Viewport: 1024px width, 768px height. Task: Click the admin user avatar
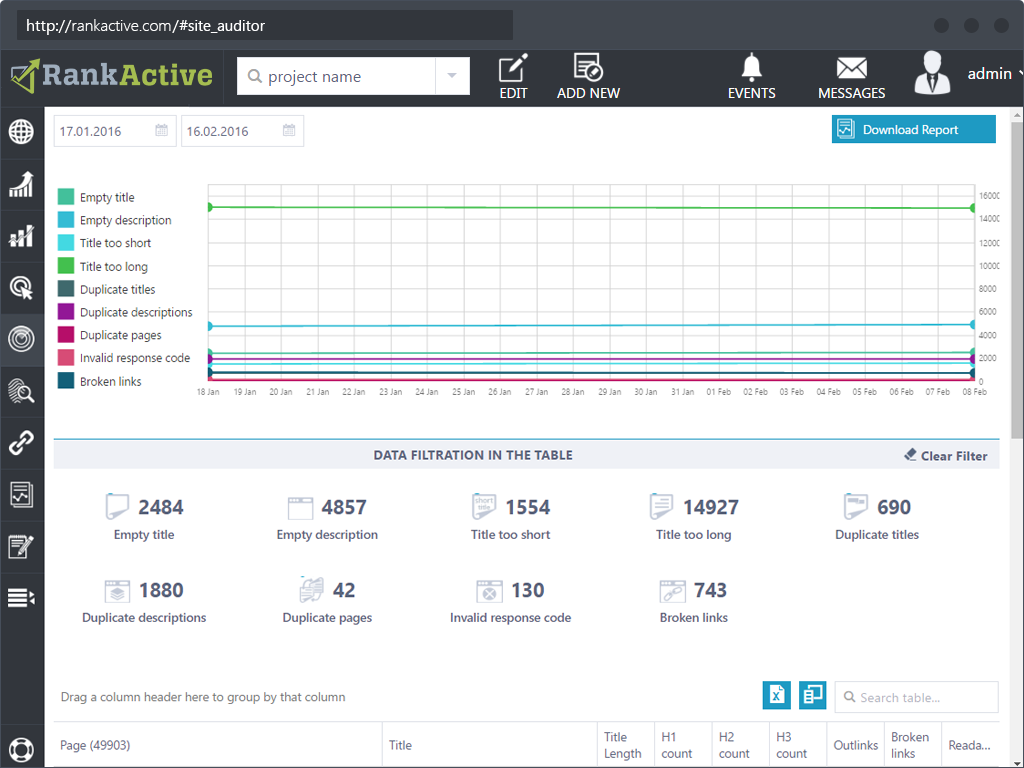coord(932,72)
